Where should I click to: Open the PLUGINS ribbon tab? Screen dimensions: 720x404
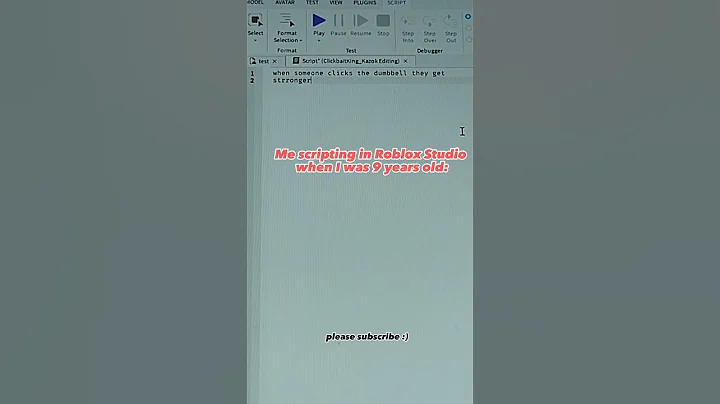(x=365, y=3)
